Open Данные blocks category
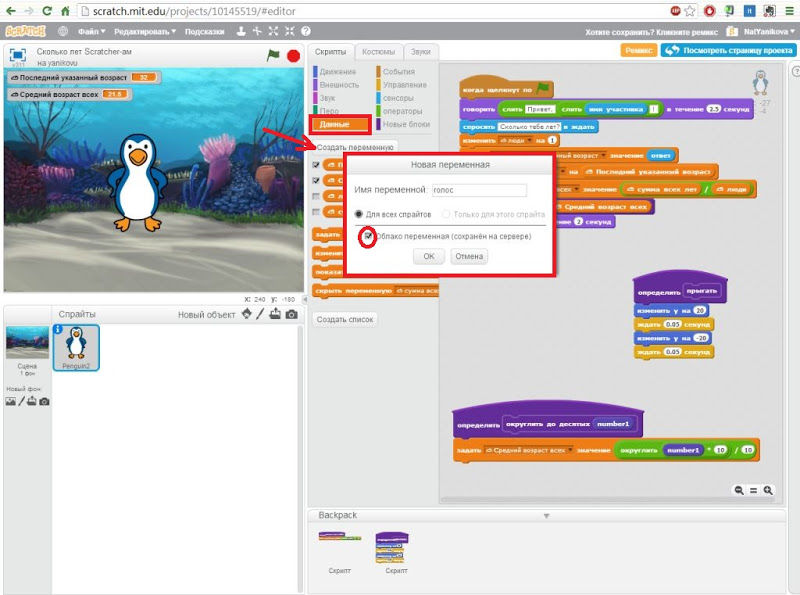800x595 pixels. pyautogui.click(x=340, y=124)
